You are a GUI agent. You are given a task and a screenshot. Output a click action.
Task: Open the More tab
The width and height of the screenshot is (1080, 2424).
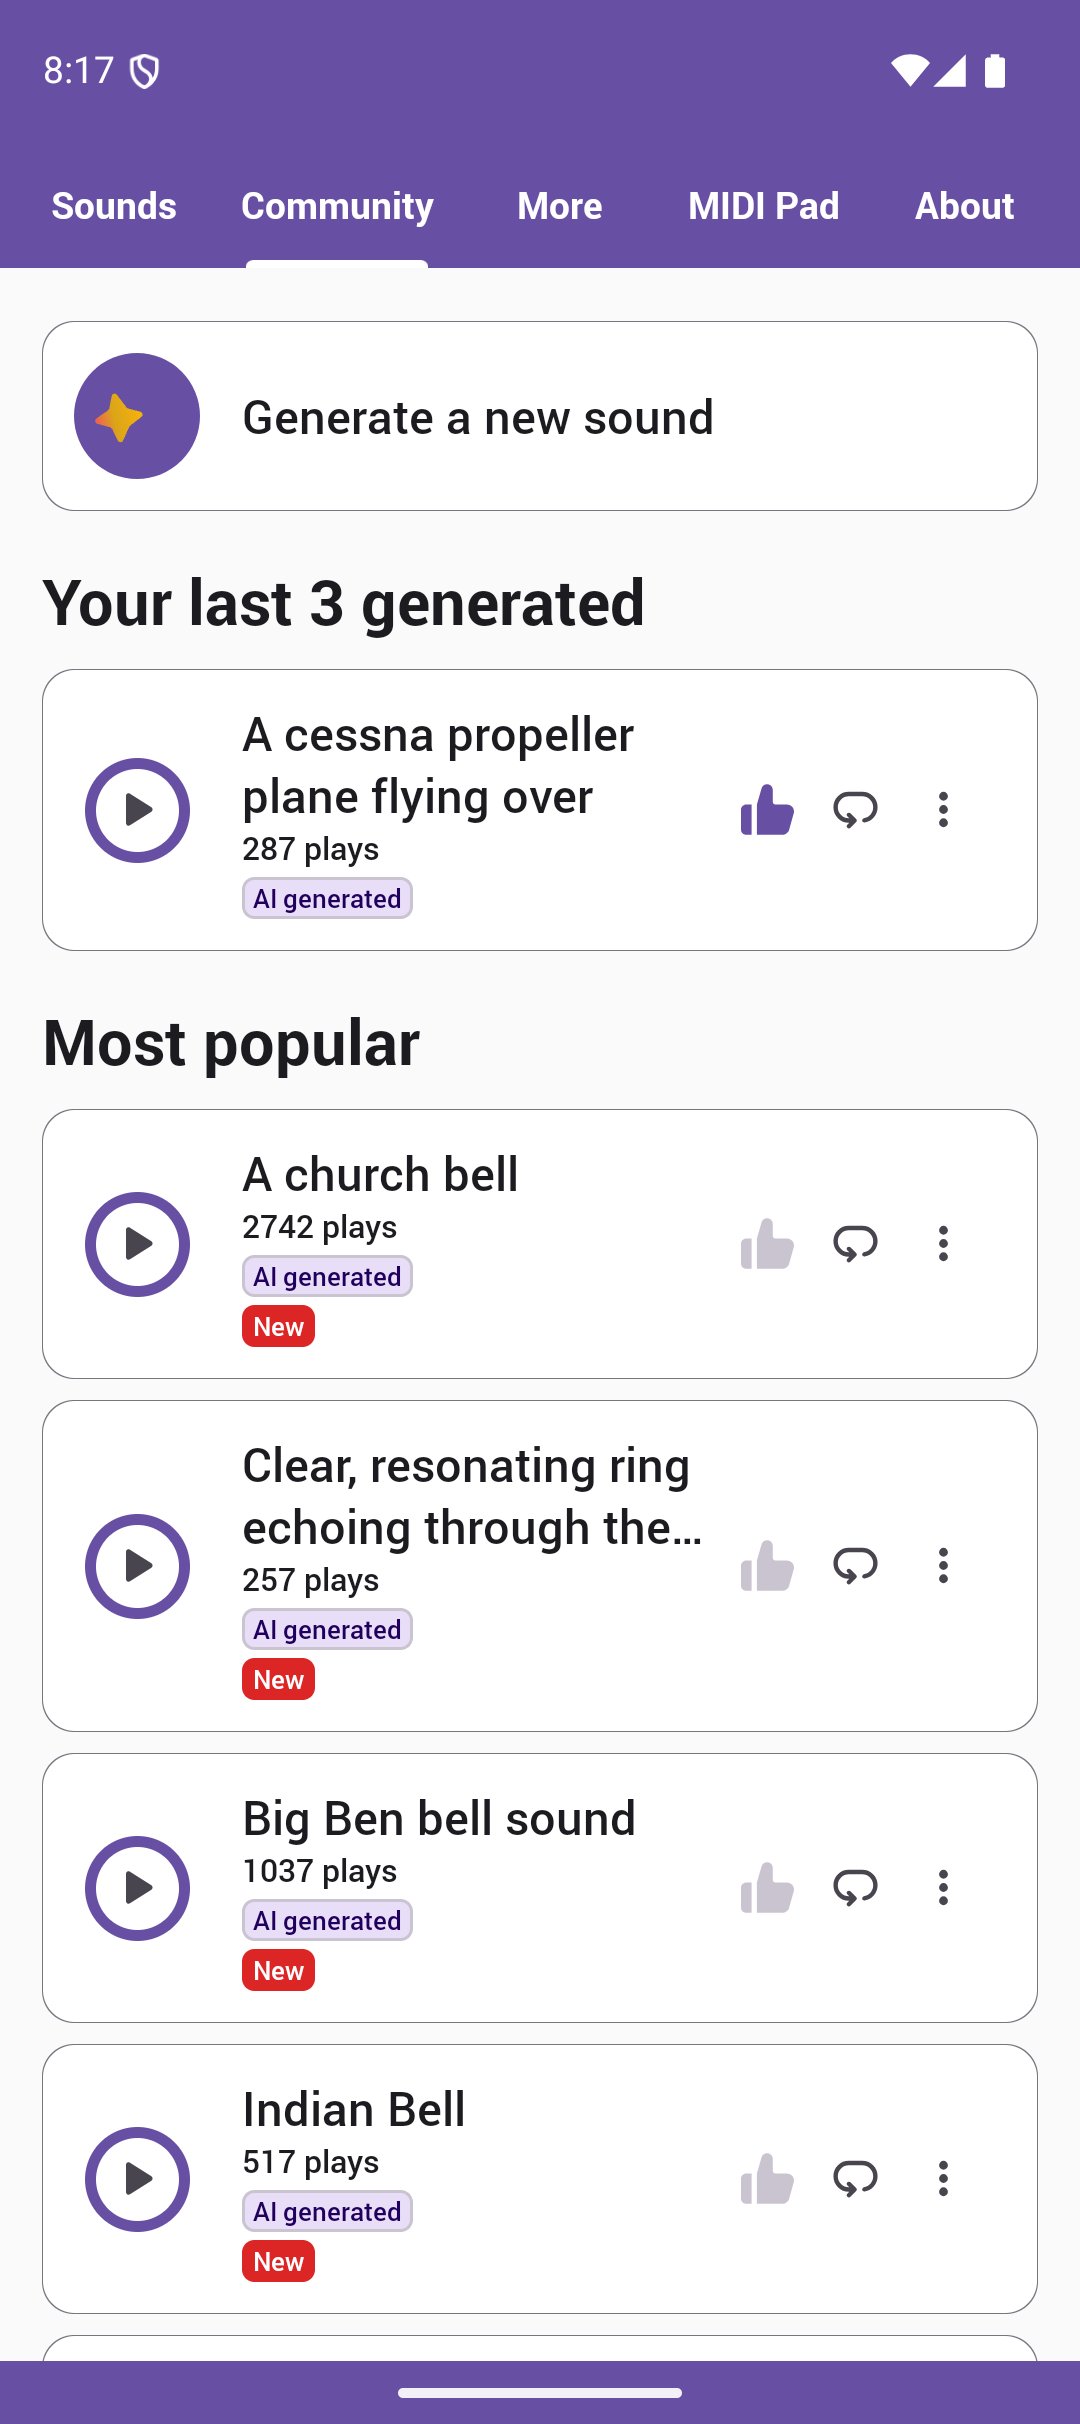[560, 206]
